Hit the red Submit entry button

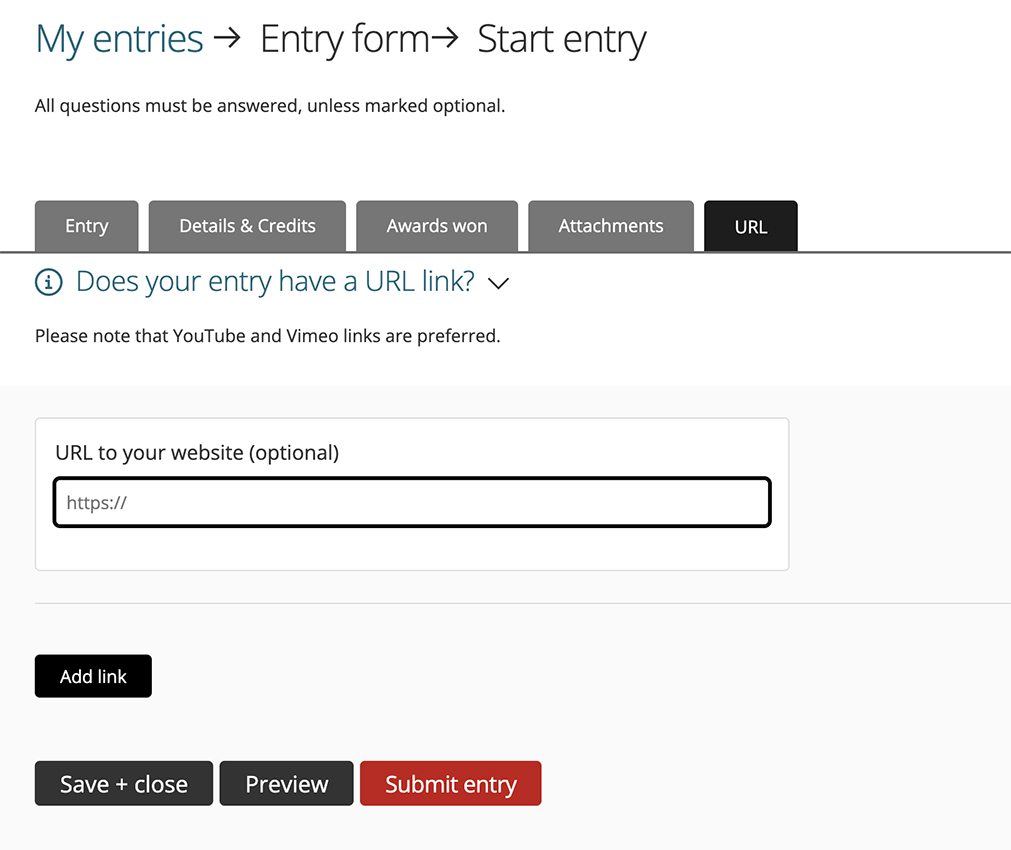[x=451, y=784]
